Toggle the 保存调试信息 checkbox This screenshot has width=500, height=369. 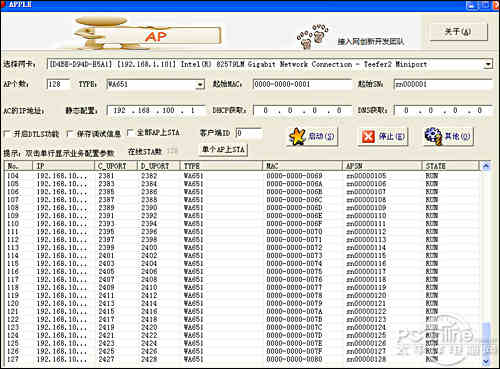[69, 134]
